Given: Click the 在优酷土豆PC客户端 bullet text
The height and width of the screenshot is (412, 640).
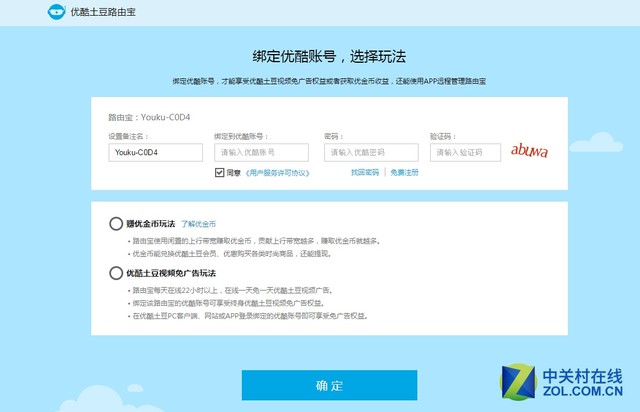Looking at the screenshot, I should 250,316.
